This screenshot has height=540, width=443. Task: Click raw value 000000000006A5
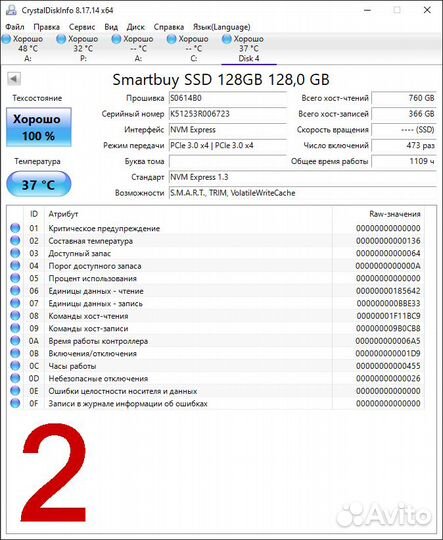click(388, 341)
